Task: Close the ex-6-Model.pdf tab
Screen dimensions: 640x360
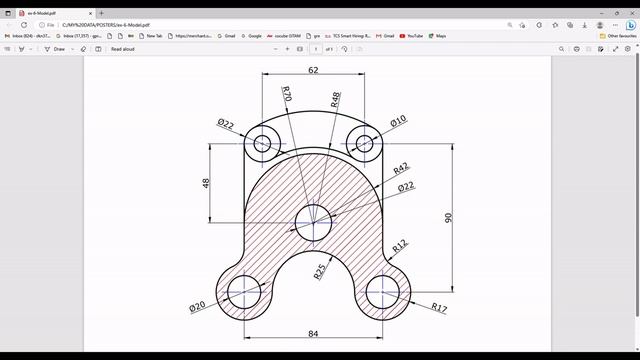Action: (90, 13)
